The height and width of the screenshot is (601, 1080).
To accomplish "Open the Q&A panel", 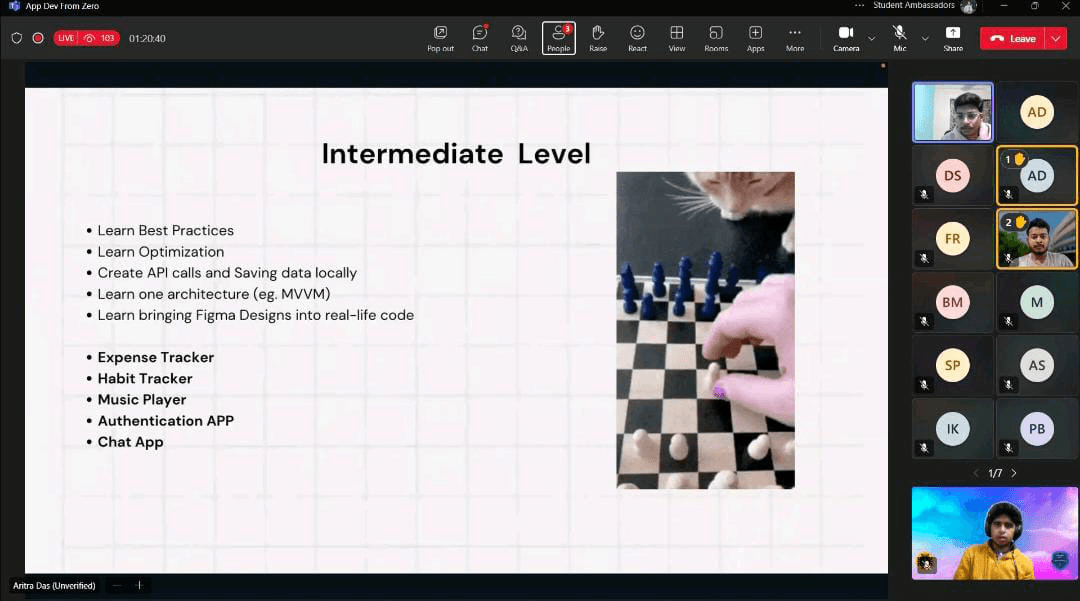I will 519,37.
